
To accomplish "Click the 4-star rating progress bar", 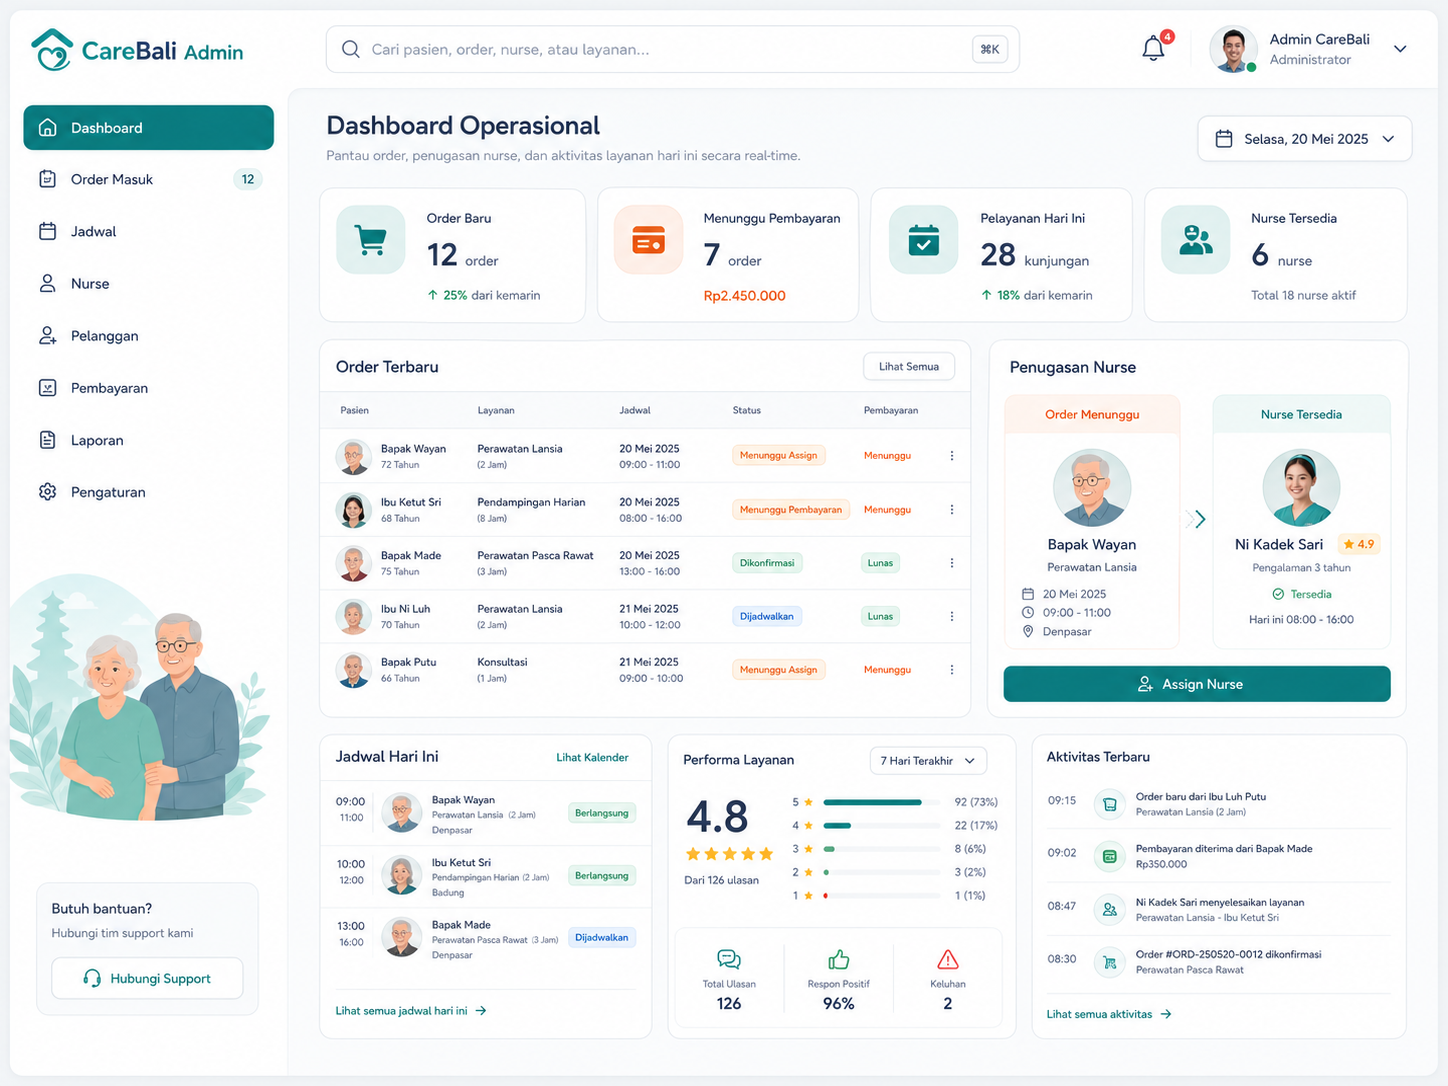I will [x=882, y=826].
